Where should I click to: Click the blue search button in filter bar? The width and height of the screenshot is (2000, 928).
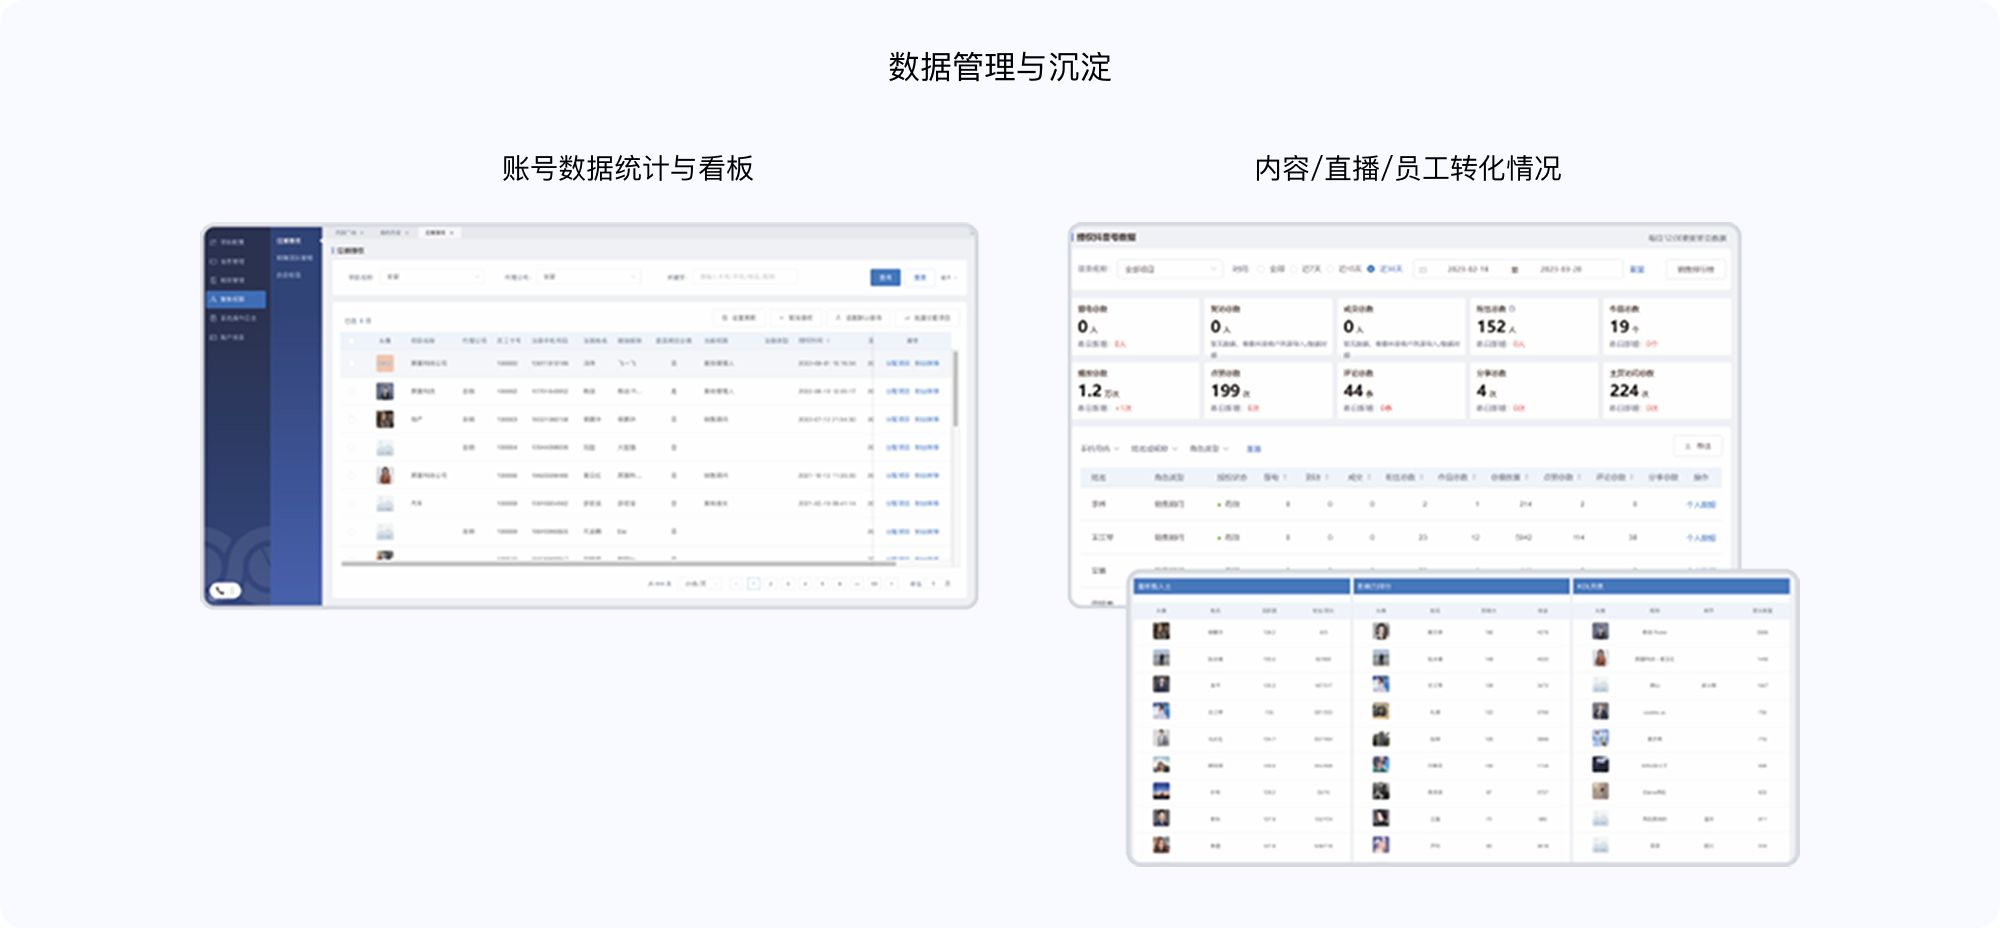click(885, 277)
